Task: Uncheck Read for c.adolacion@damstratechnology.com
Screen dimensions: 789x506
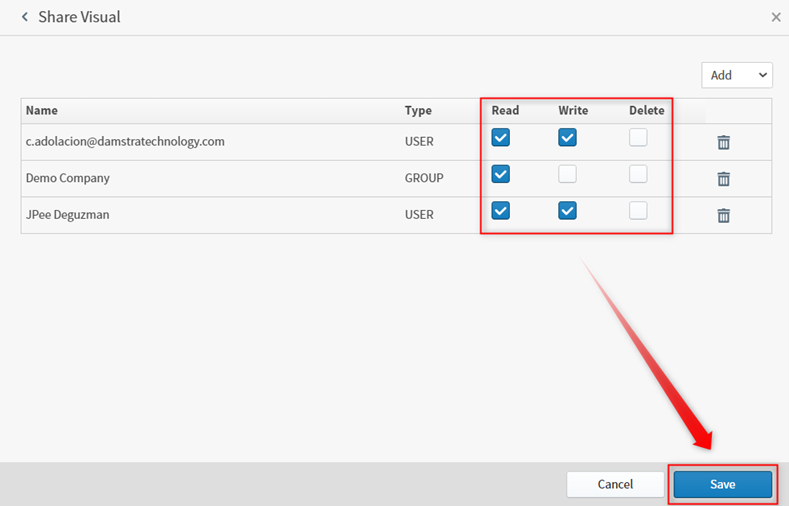Action: pyautogui.click(x=501, y=137)
